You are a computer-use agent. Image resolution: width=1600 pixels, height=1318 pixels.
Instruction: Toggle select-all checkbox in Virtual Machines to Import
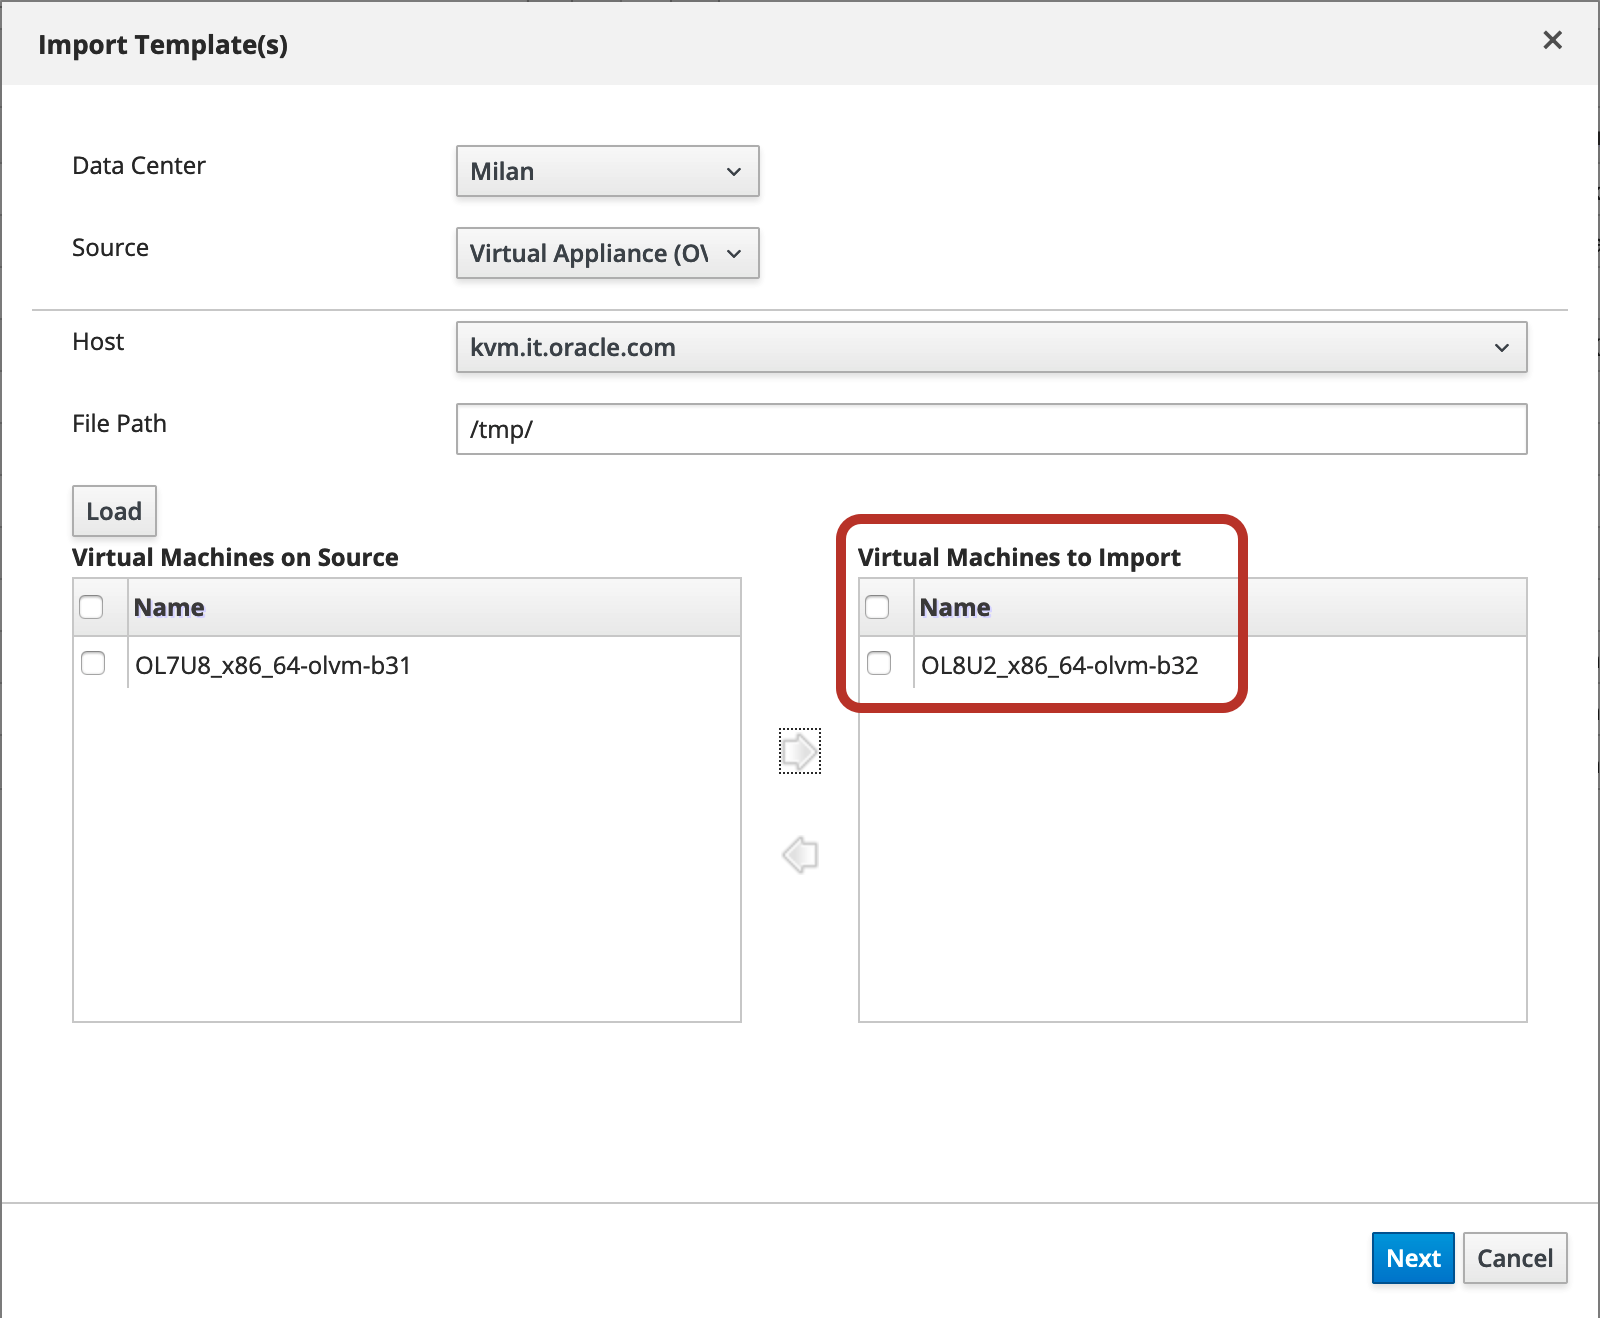[877, 607]
